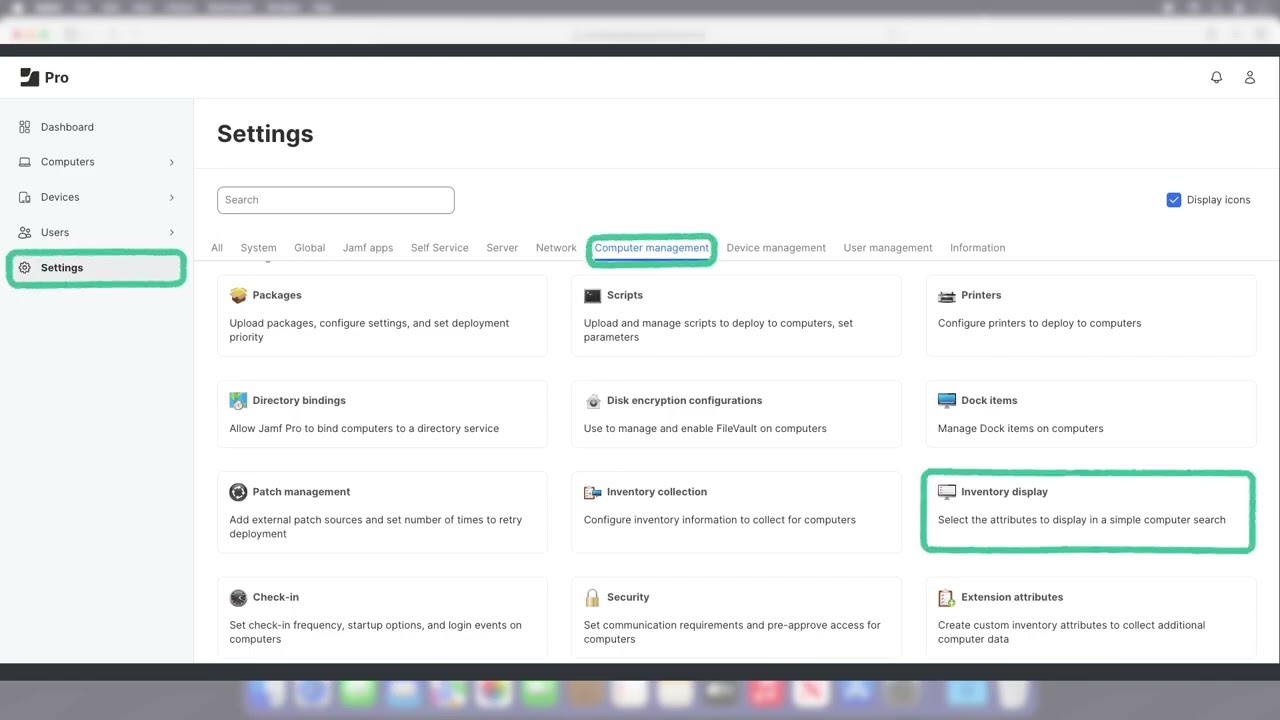Image resolution: width=1280 pixels, height=720 pixels.
Task: Switch to the Device management tab
Action: pyautogui.click(x=776, y=248)
